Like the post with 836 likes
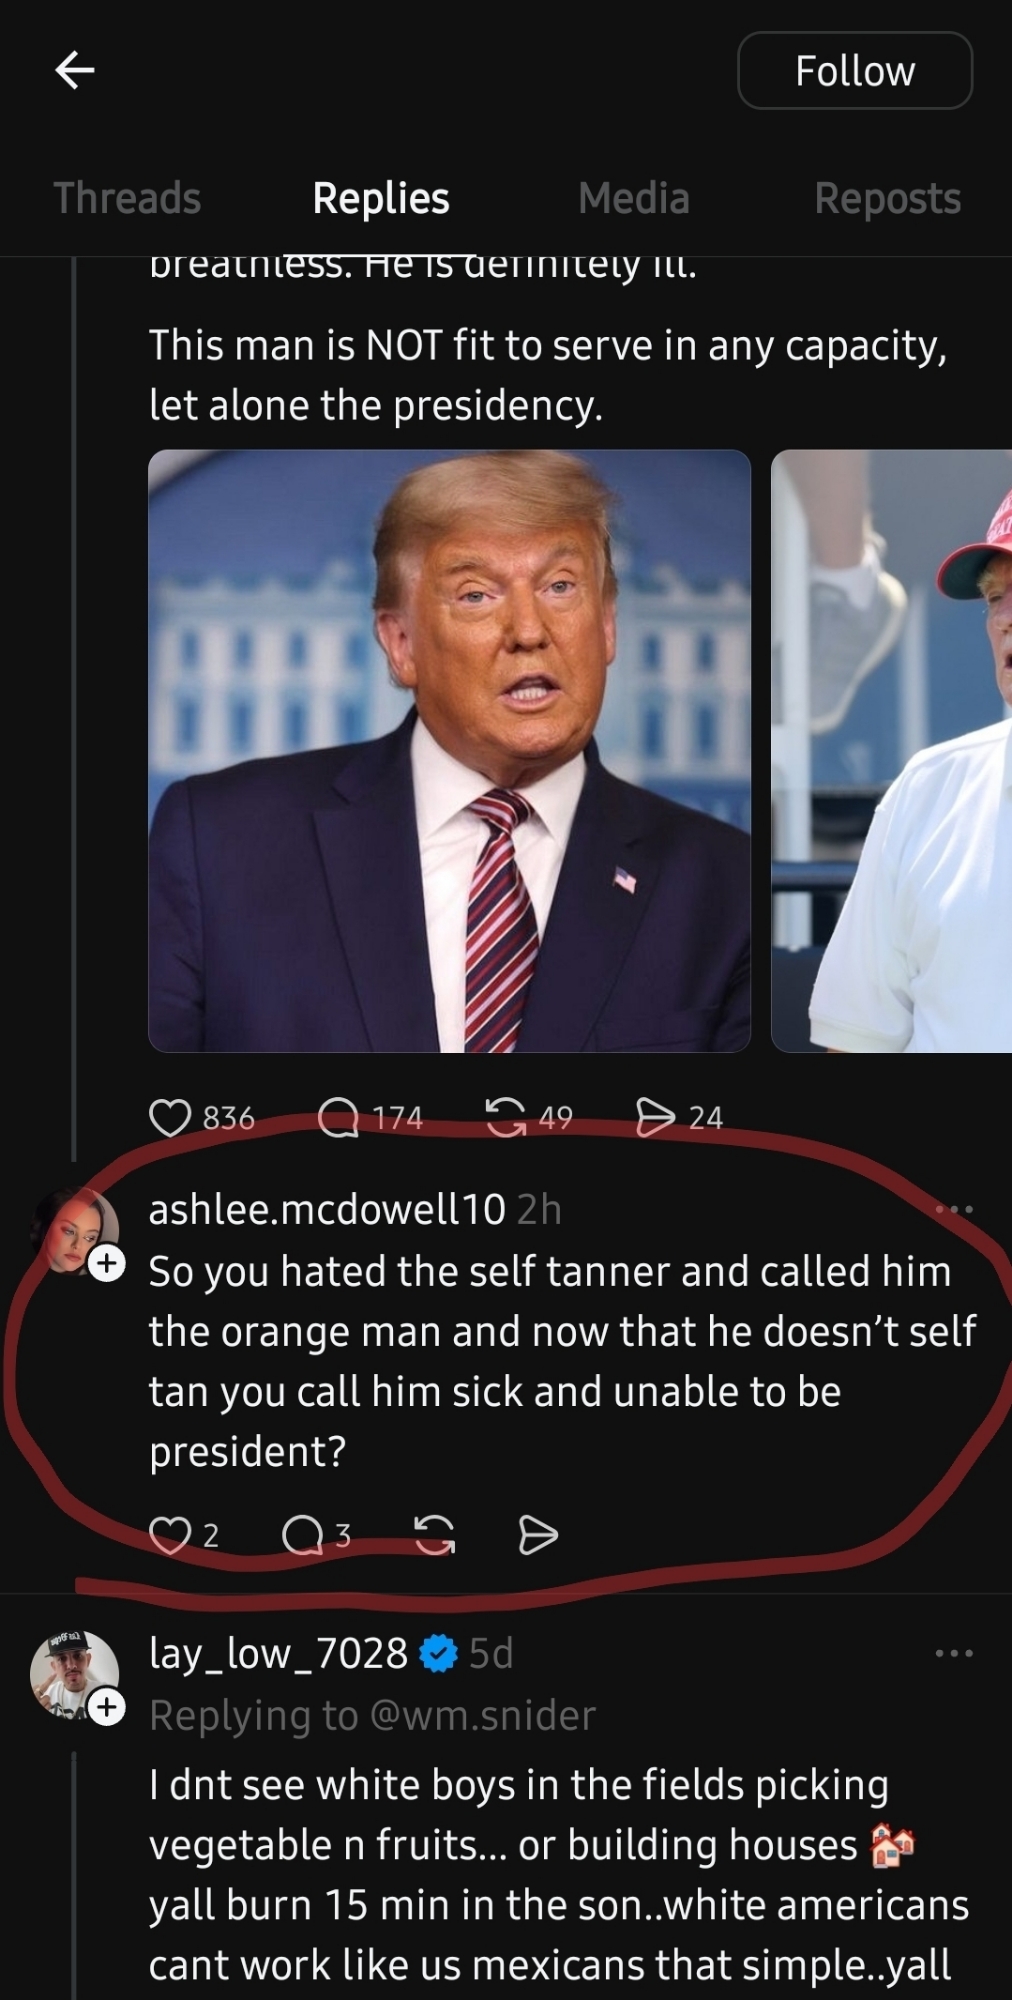 pos(170,1117)
